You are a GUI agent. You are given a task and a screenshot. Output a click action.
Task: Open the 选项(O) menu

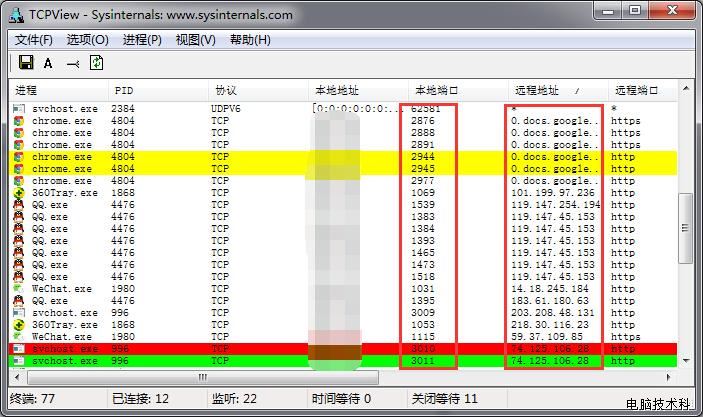87,40
